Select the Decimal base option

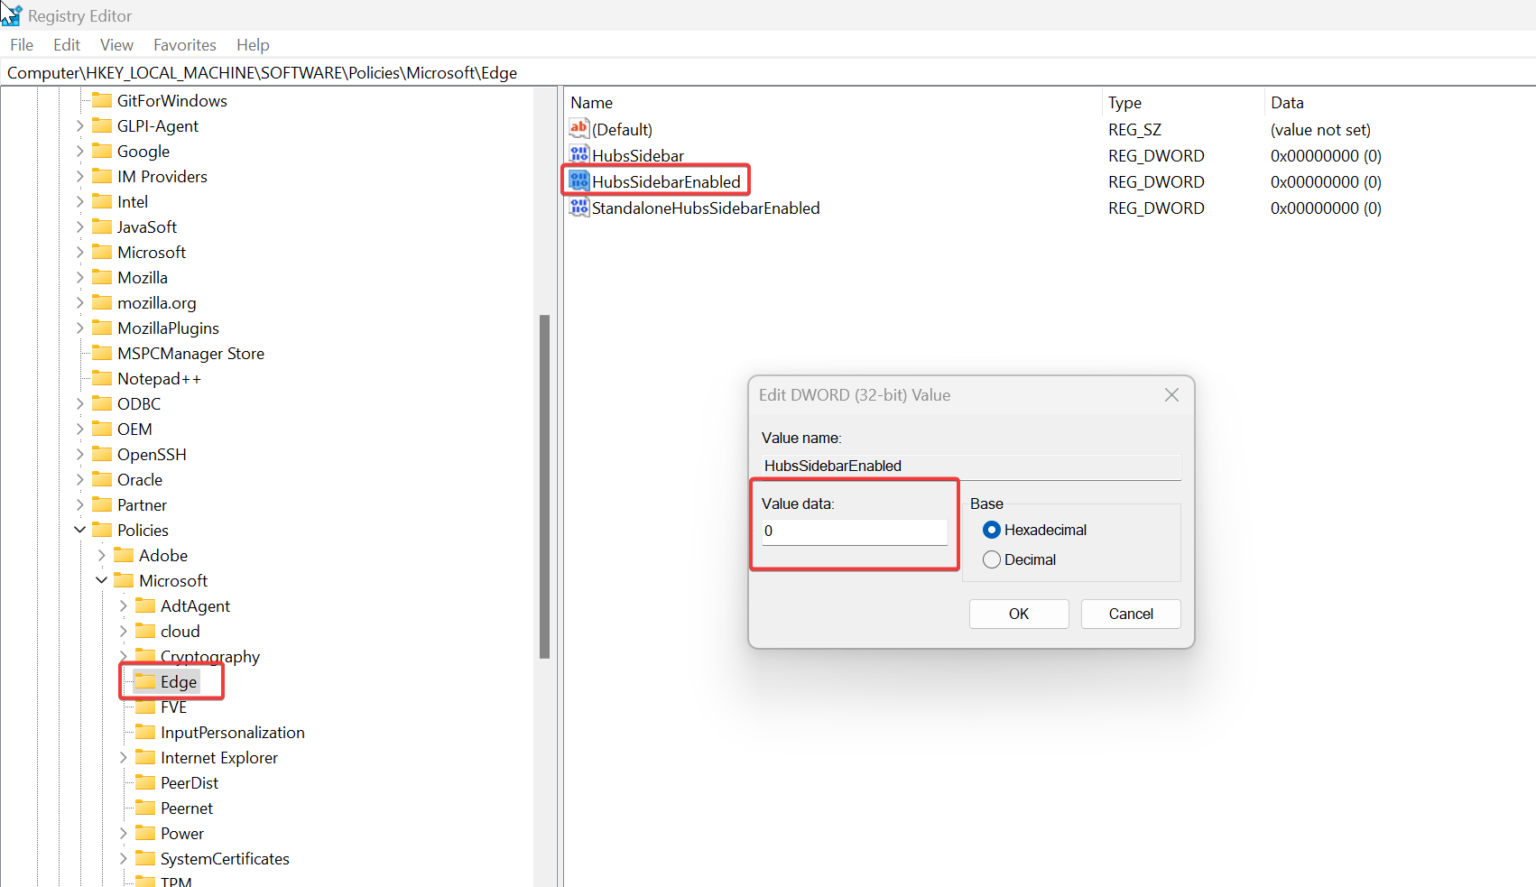tap(991, 559)
